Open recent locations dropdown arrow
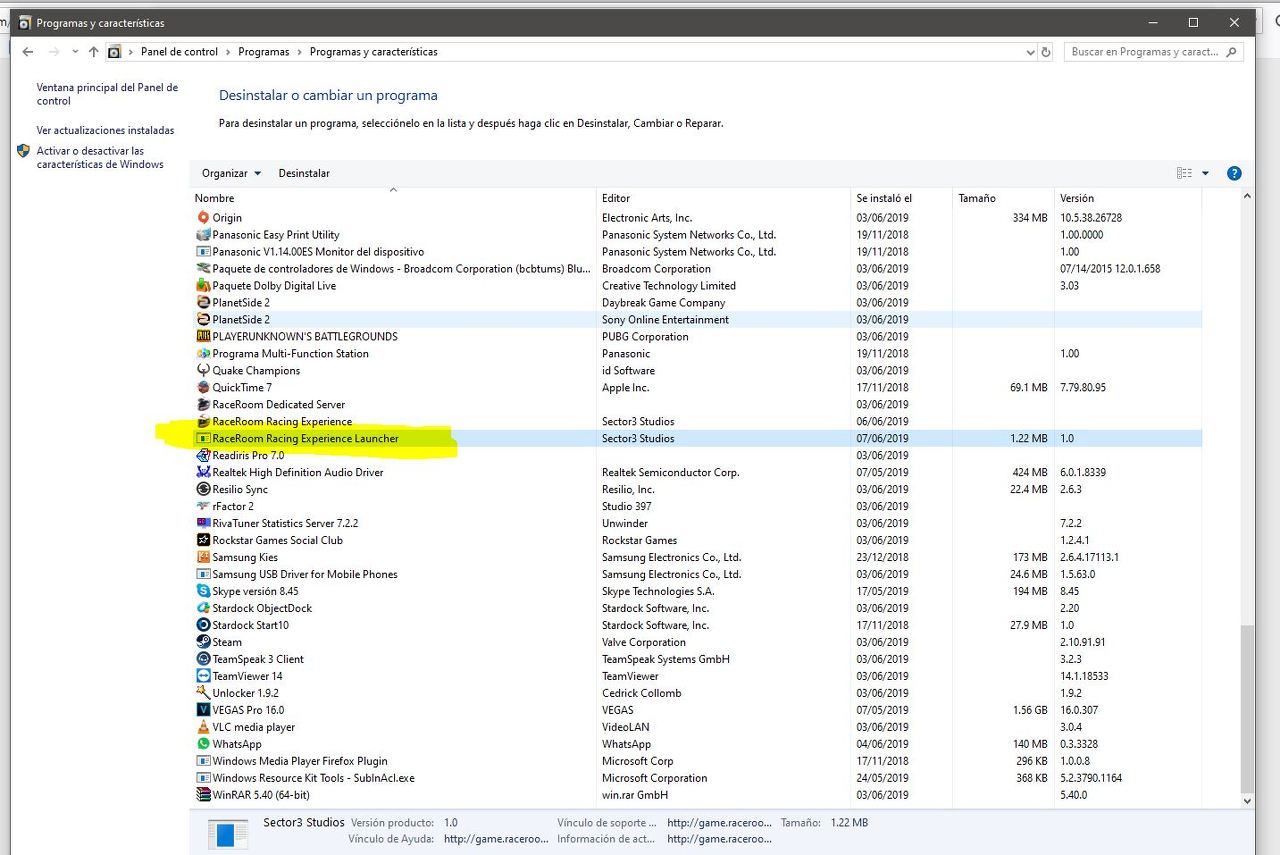 point(75,52)
